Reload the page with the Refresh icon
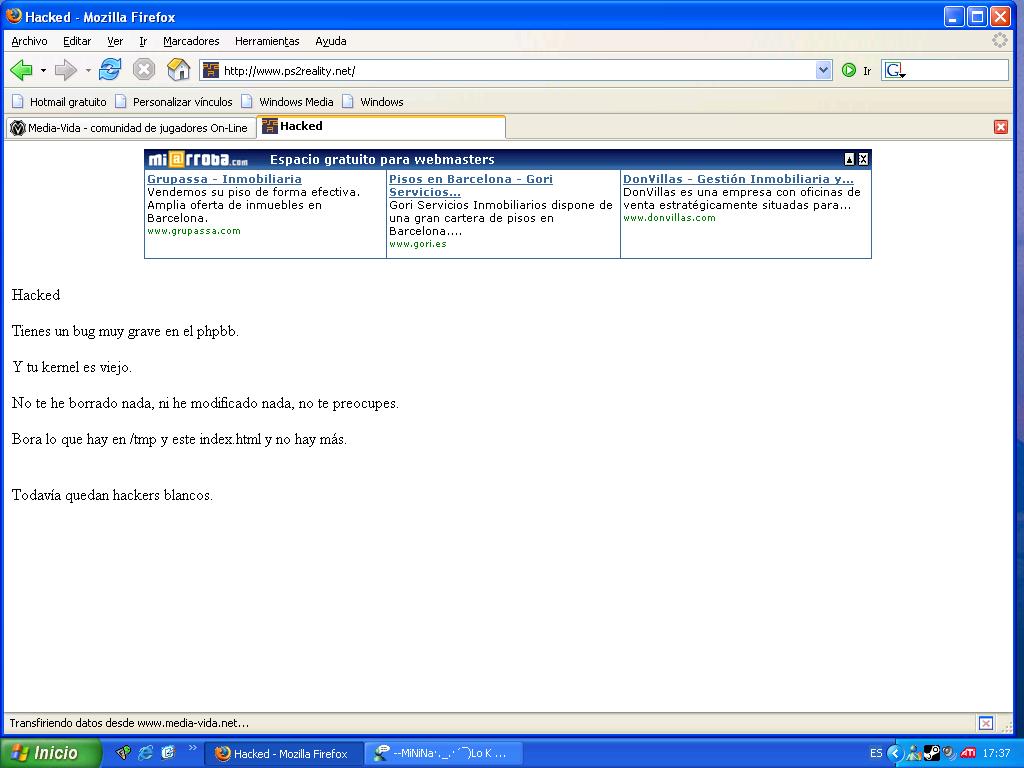The height and width of the screenshot is (768, 1024). coord(110,69)
